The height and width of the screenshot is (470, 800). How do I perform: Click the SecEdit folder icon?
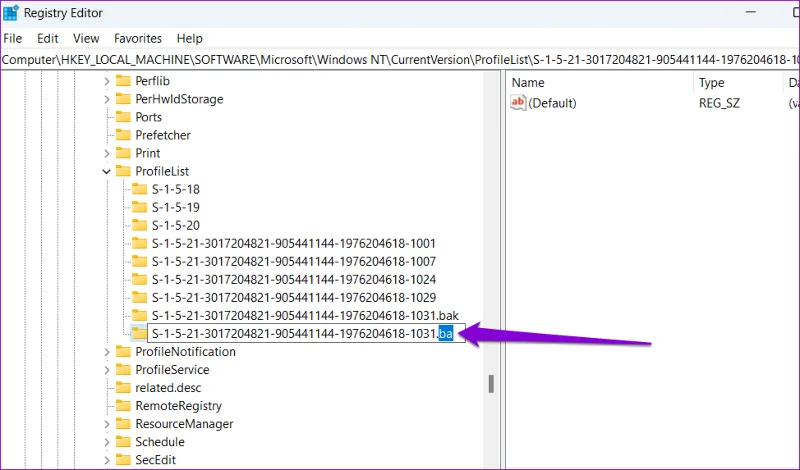123,459
